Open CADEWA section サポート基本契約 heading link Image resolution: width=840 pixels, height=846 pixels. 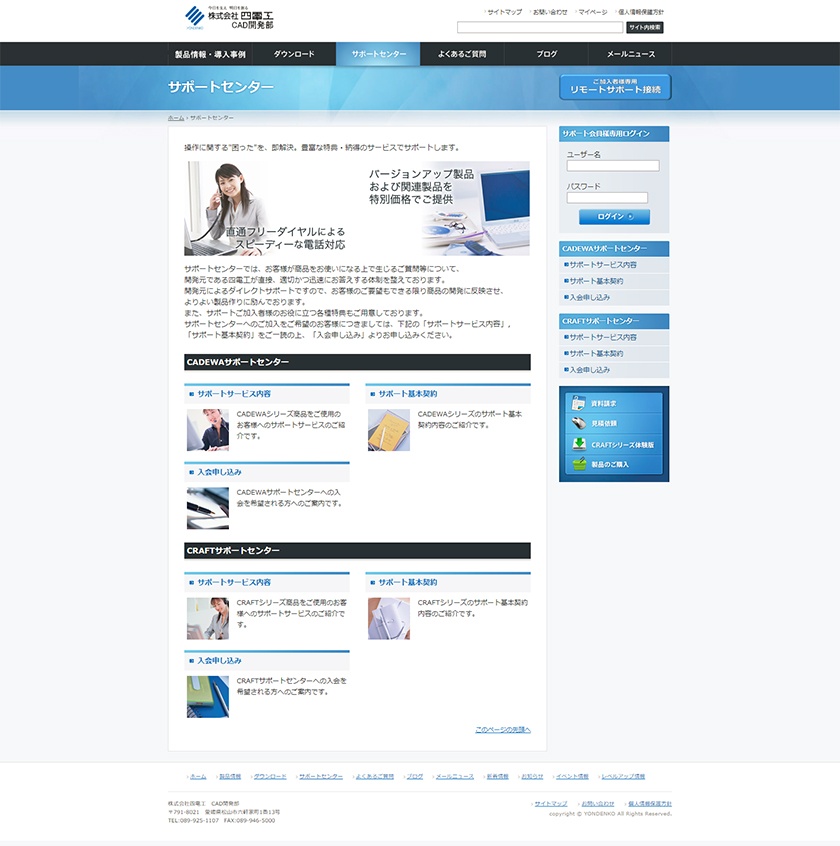pyautogui.click(x=407, y=394)
